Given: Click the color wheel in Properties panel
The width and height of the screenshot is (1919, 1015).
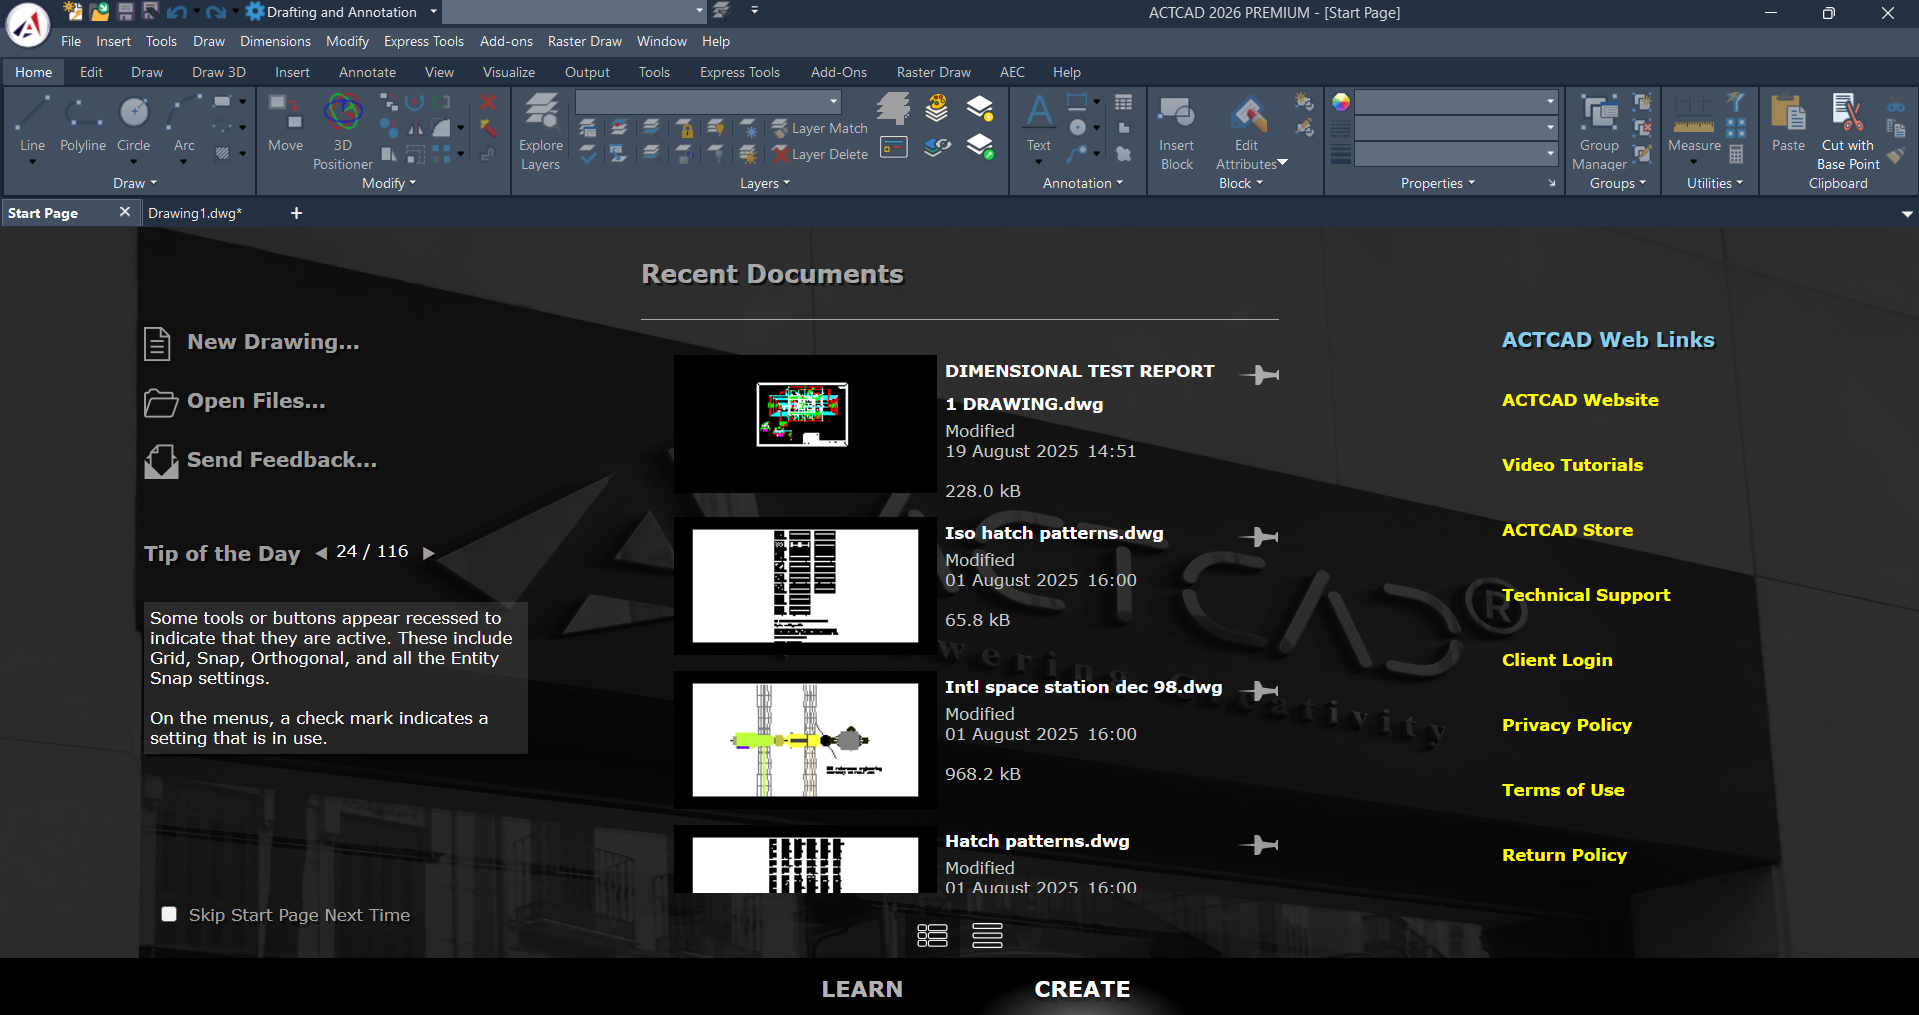Looking at the screenshot, I should coord(1341,102).
